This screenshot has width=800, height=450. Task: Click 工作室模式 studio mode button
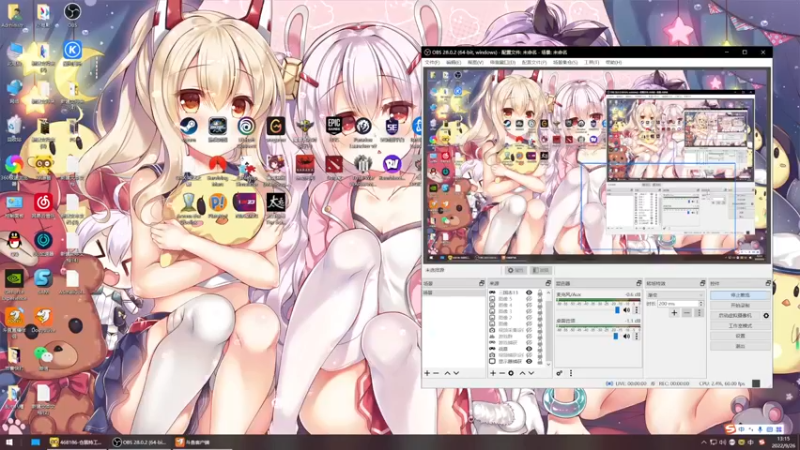[x=740, y=326]
